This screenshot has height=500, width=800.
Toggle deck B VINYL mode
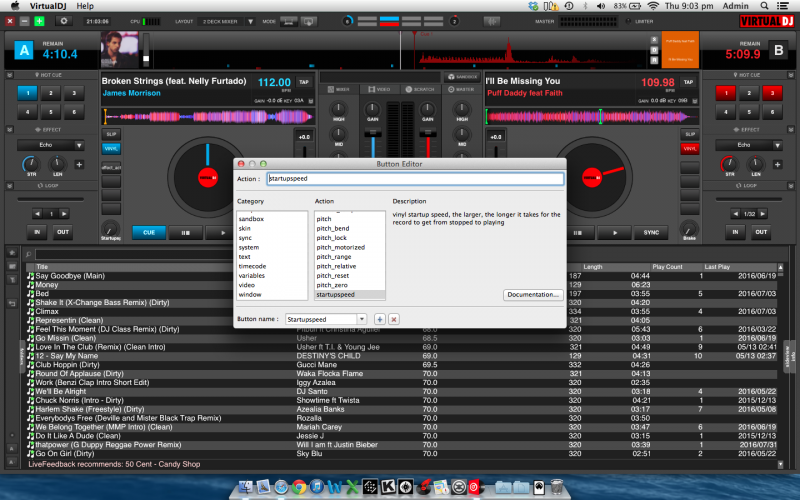coord(690,148)
